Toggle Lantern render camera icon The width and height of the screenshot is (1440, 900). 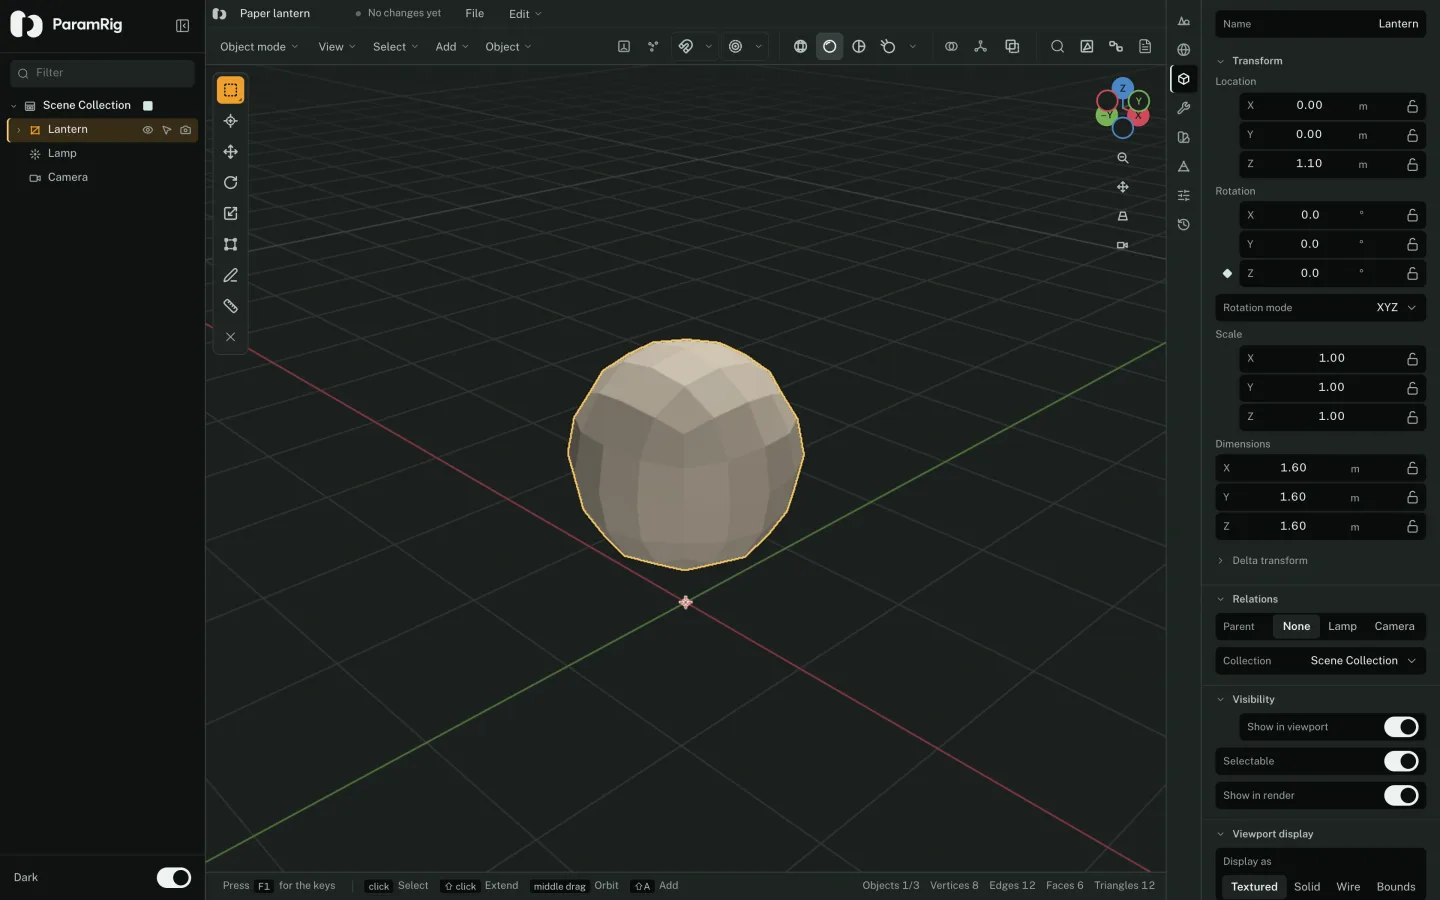[x=186, y=130]
